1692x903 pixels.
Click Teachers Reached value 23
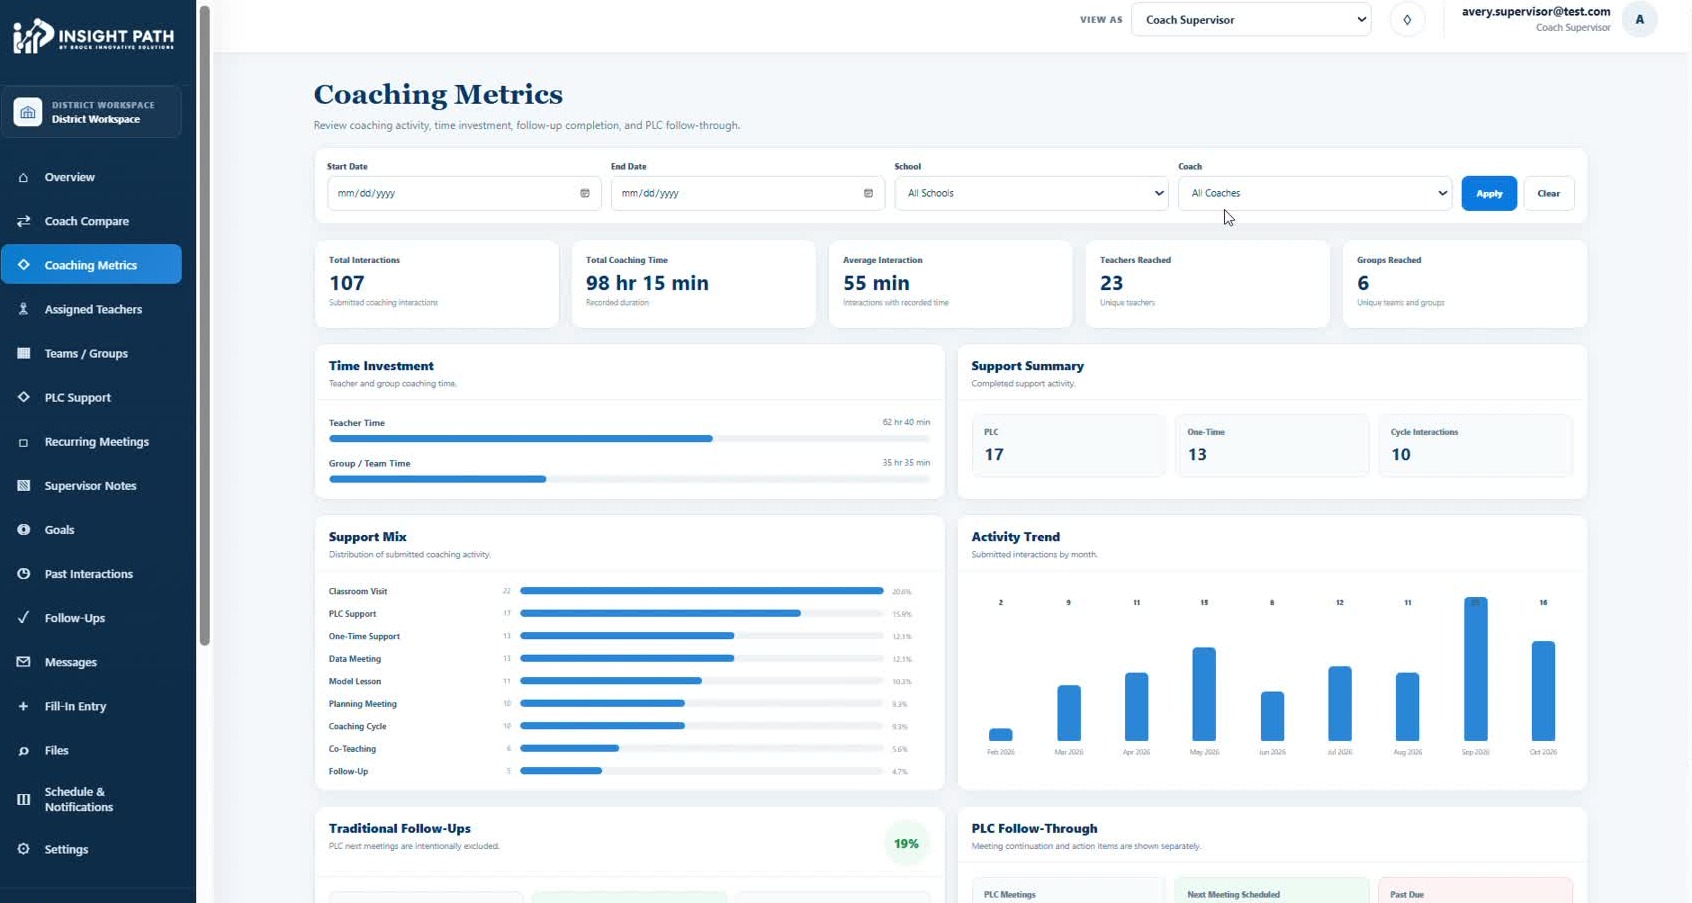pos(1111,283)
